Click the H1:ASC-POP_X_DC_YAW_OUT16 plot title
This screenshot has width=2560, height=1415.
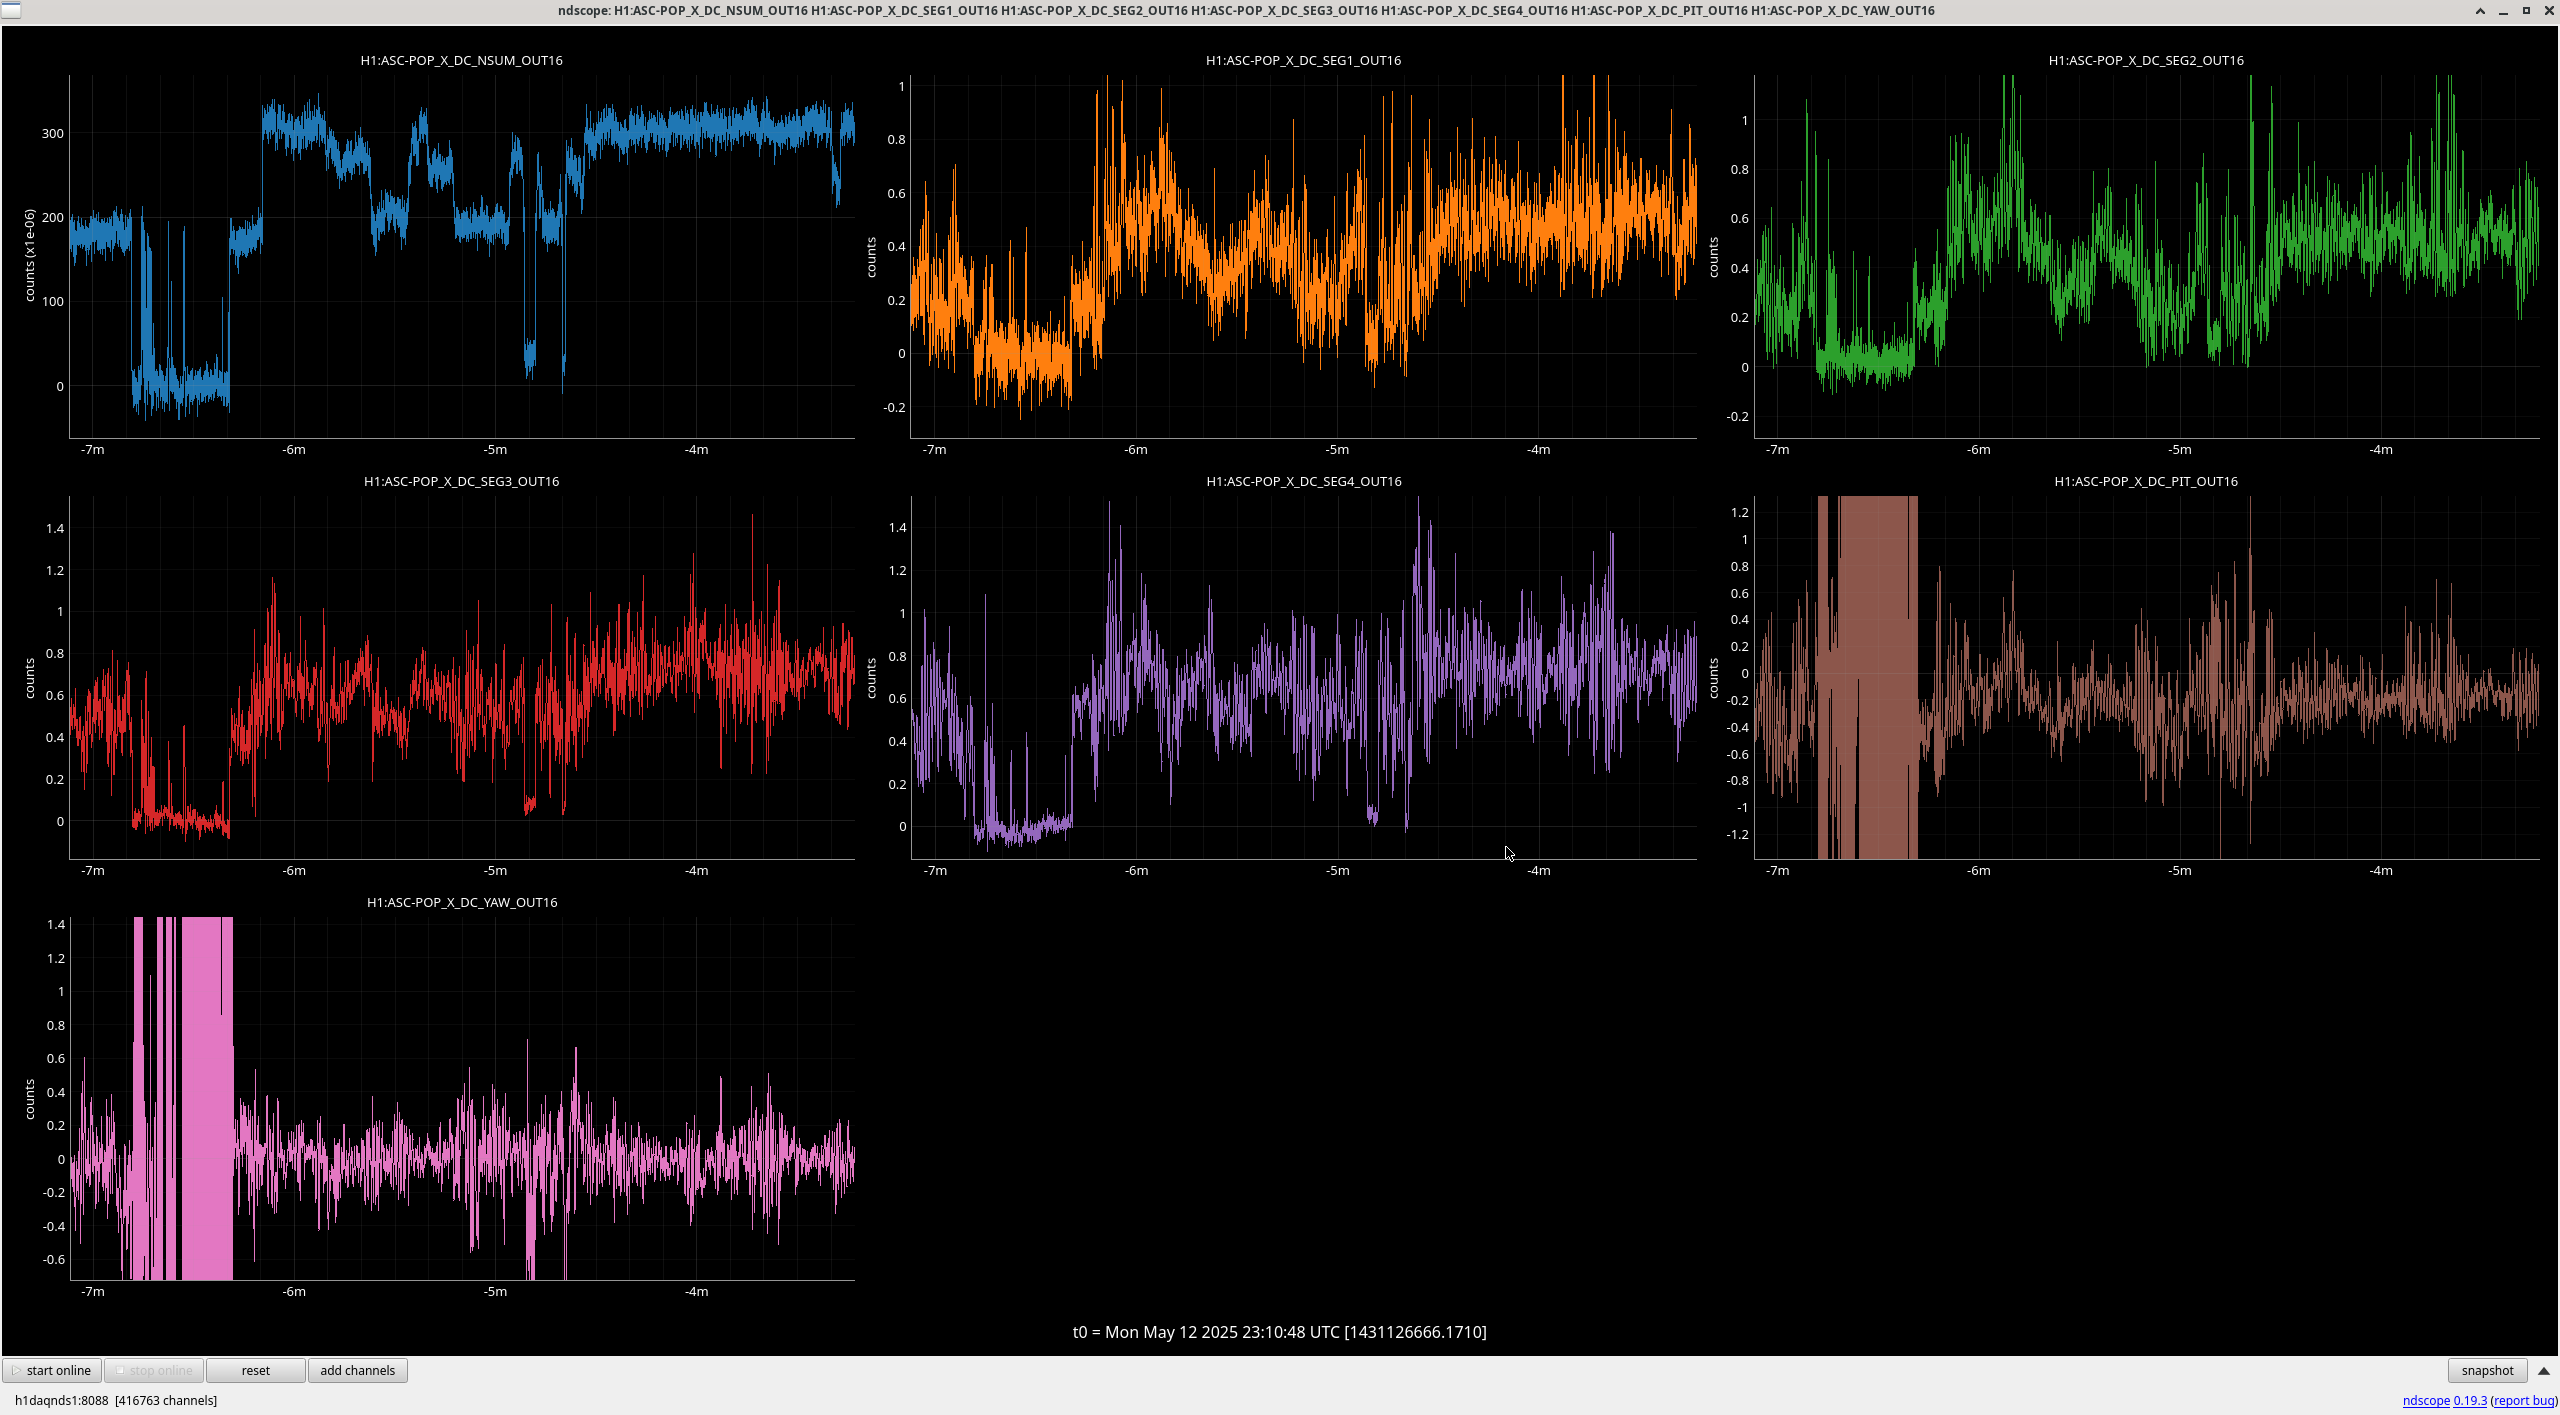461,902
